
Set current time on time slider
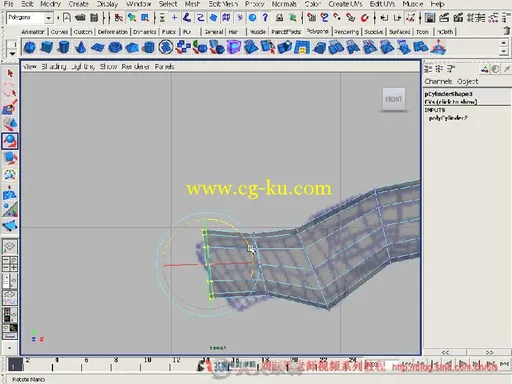[x=13, y=364]
